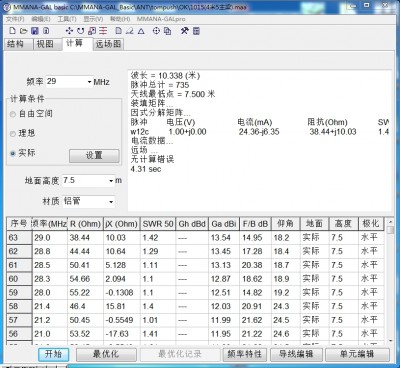
Task: Click inside the 地面高度 value field
Action: pyautogui.click(x=85, y=181)
